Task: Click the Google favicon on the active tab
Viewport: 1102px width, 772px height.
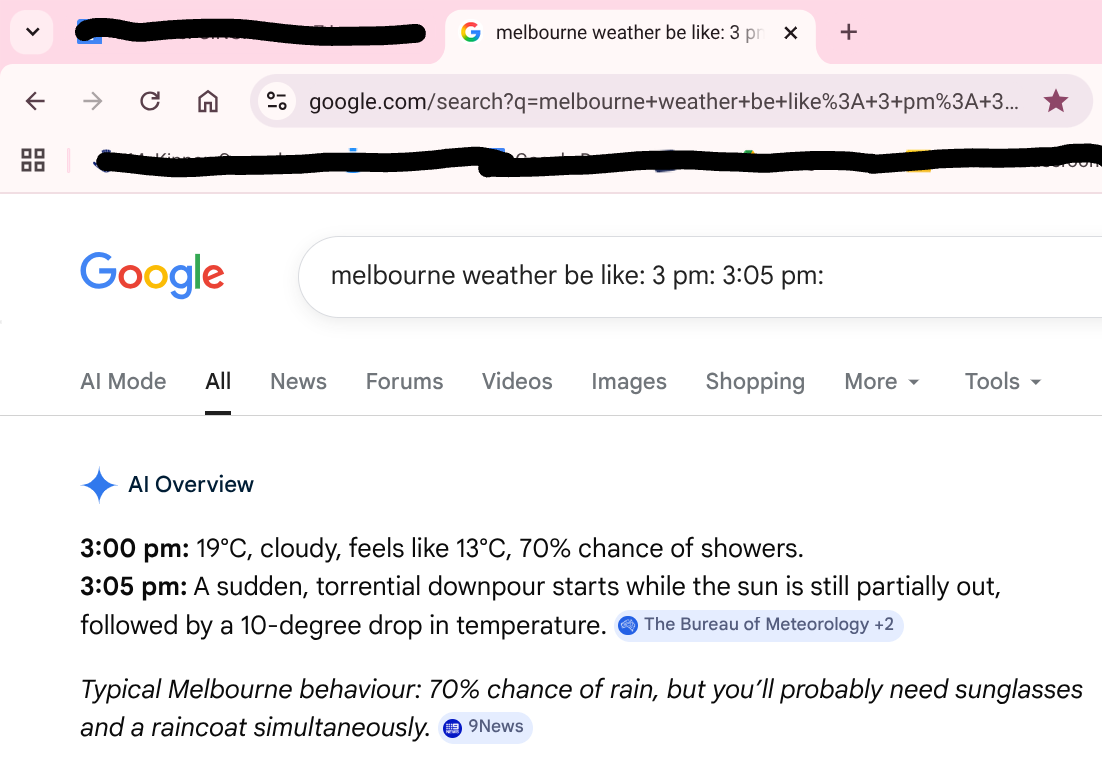Action: [x=470, y=31]
